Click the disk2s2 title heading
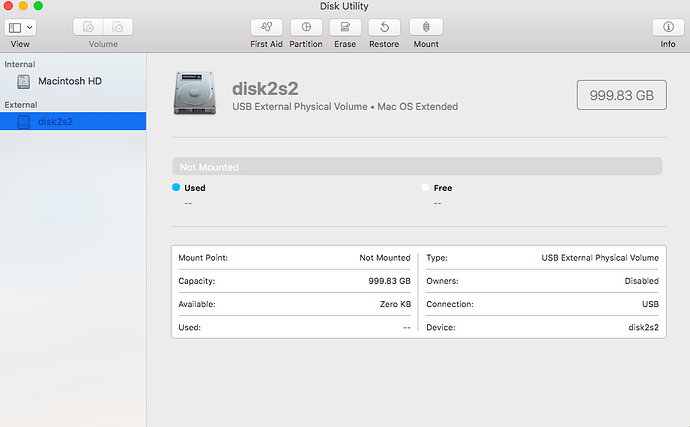Viewport: 690px width, 427px height. coord(265,88)
